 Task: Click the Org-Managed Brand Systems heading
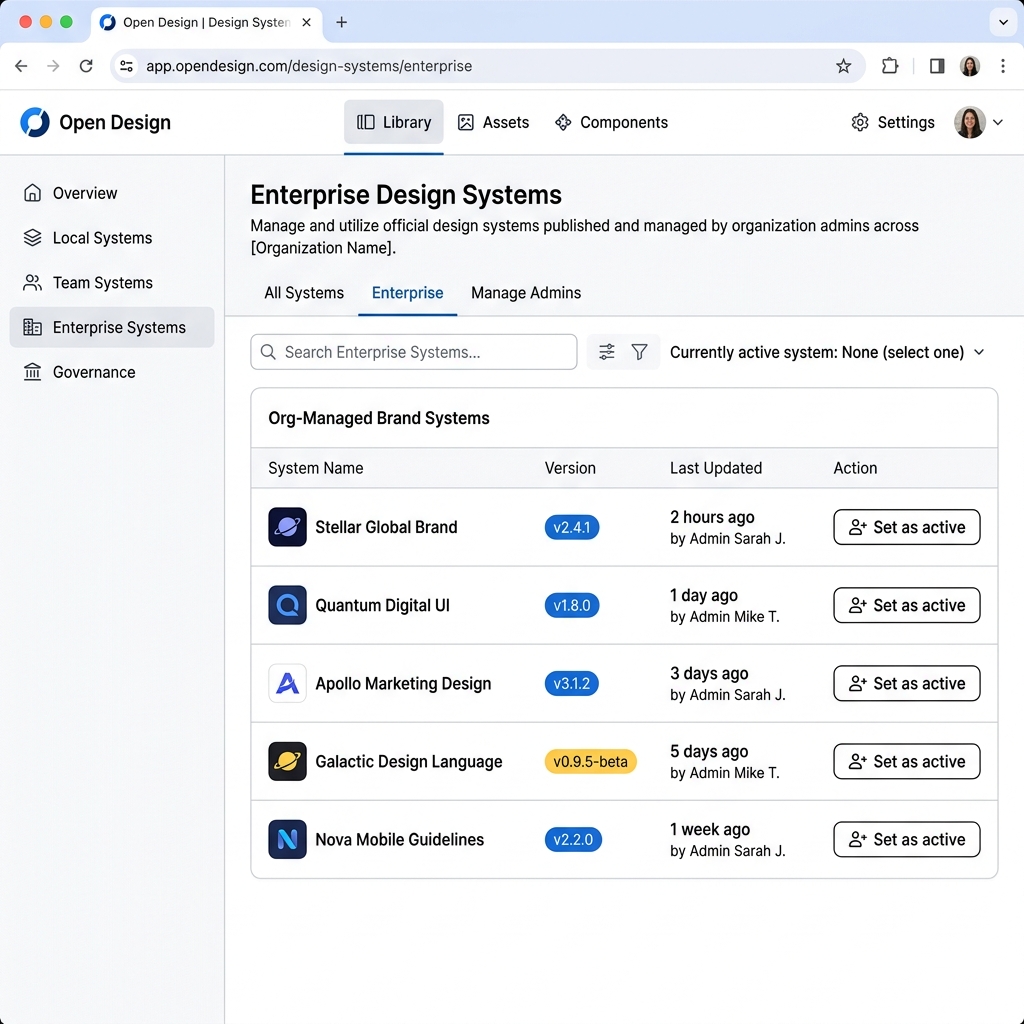click(379, 418)
